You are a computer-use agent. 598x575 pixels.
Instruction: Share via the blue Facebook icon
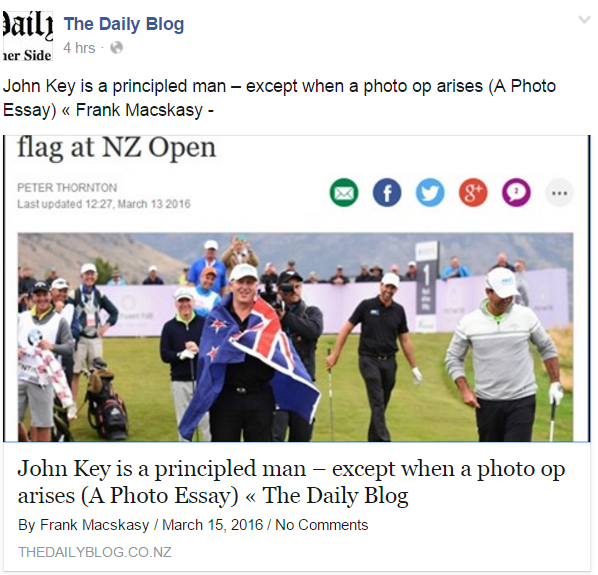(387, 193)
